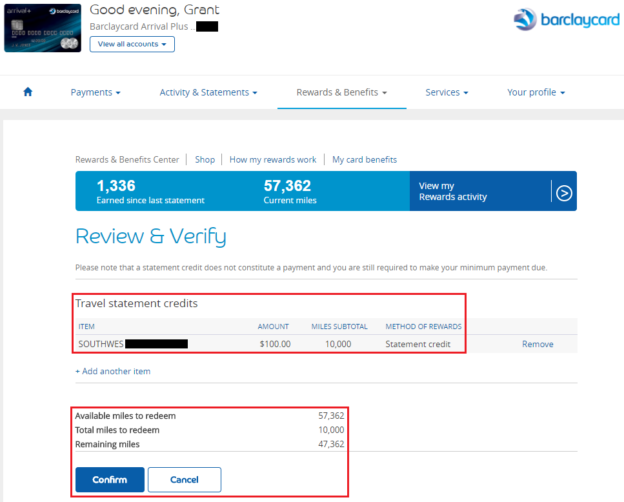Expand the Payments menu
Image resolution: width=624 pixels, height=502 pixels.
(96, 92)
